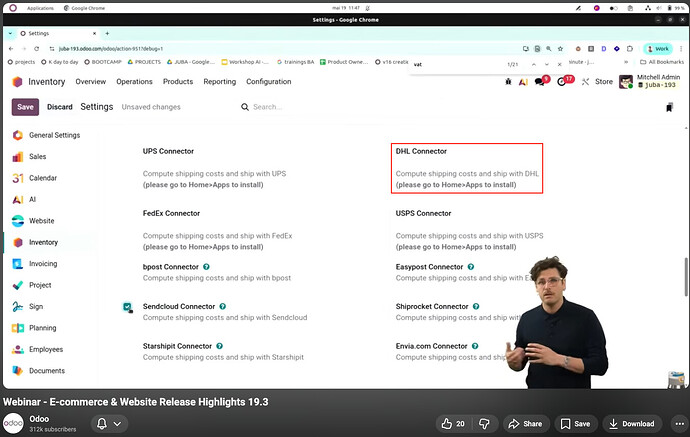Screen dimensions: 690x437
Task: Open the debug bug icon
Action: coord(508,82)
